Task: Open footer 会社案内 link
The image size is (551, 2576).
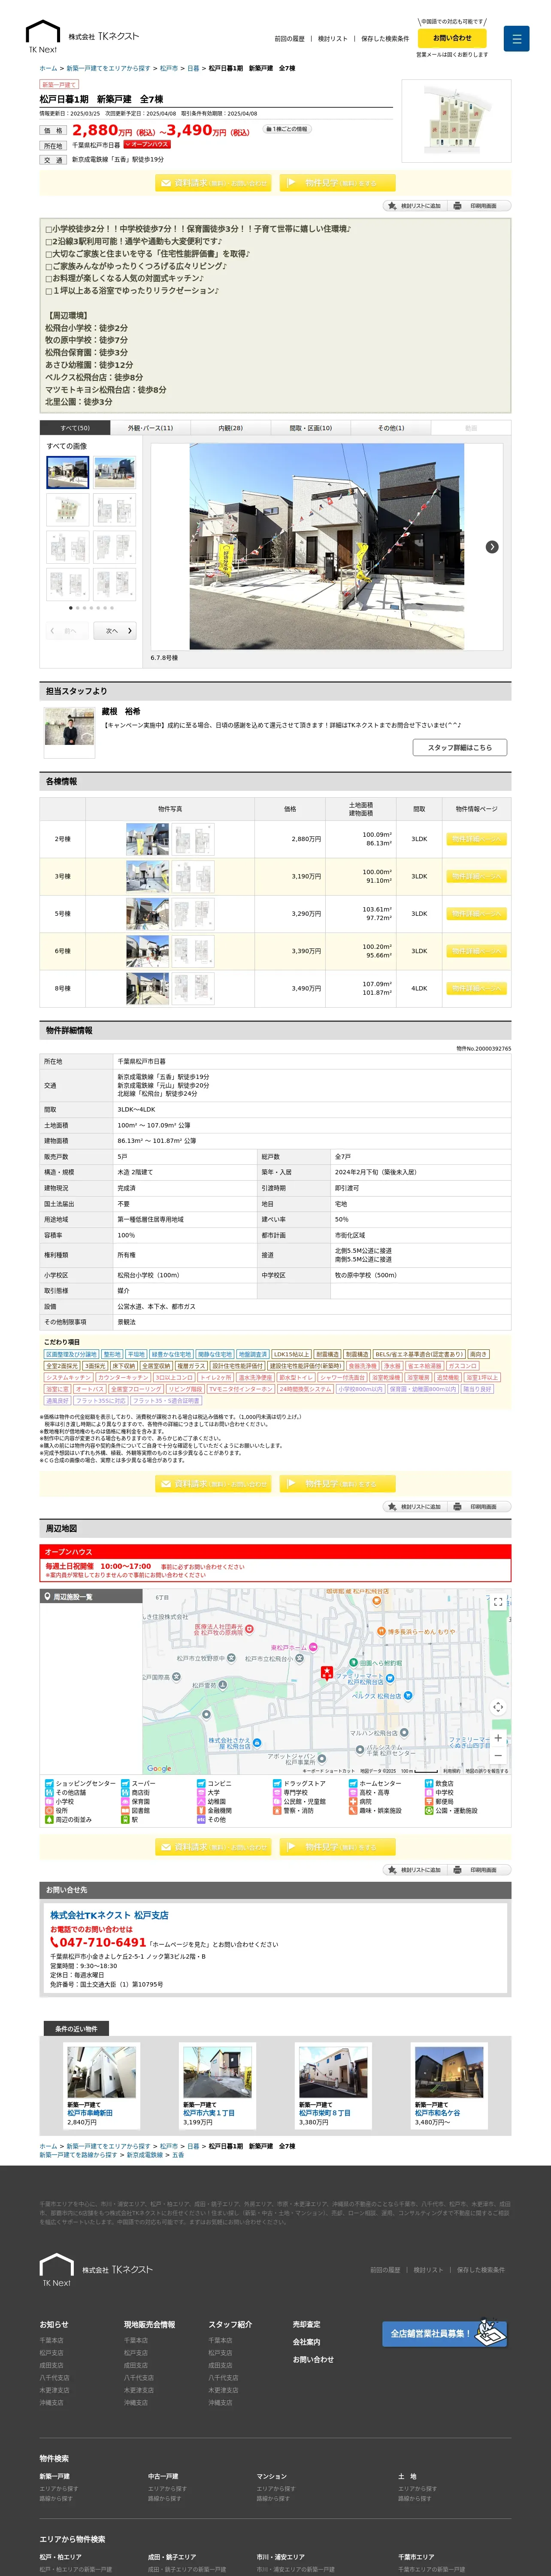Action: point(306,2342)
